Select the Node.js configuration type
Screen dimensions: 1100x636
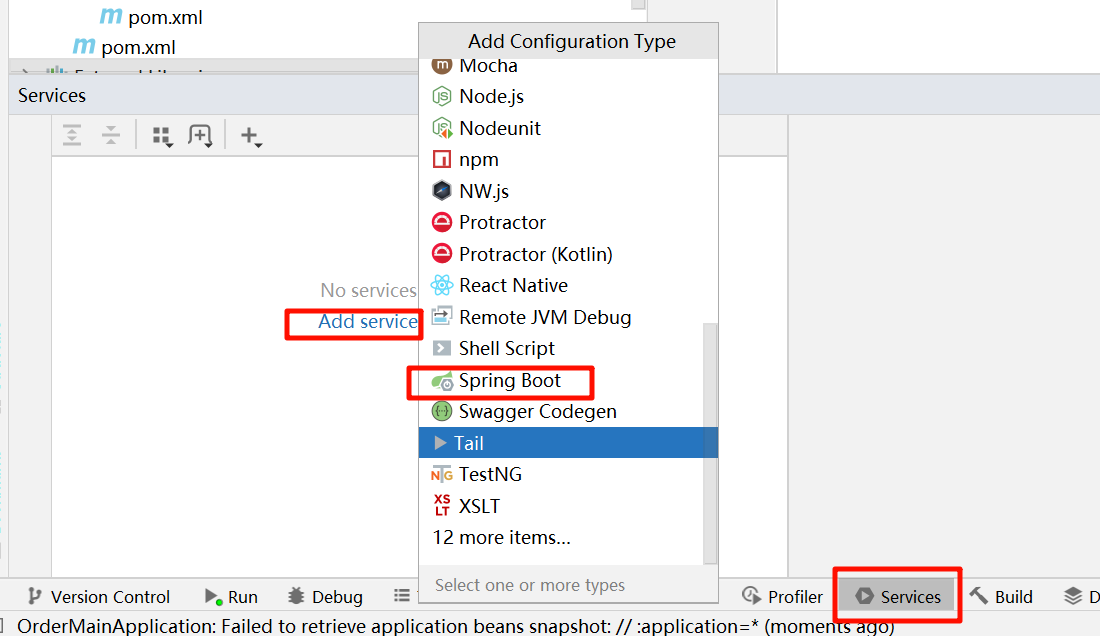(x=568, y=96)
